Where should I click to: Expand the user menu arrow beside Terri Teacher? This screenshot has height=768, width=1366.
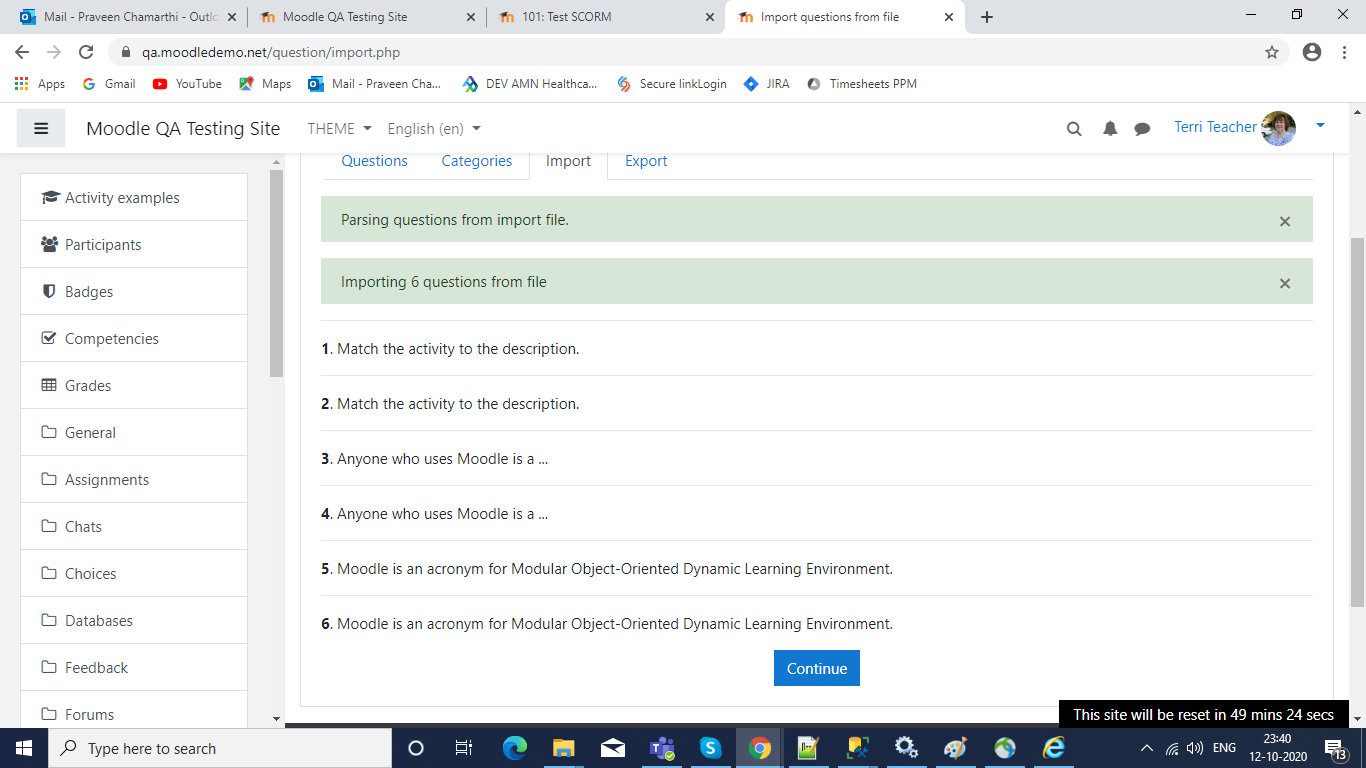pyautogui.click(x=1320, y=126)
